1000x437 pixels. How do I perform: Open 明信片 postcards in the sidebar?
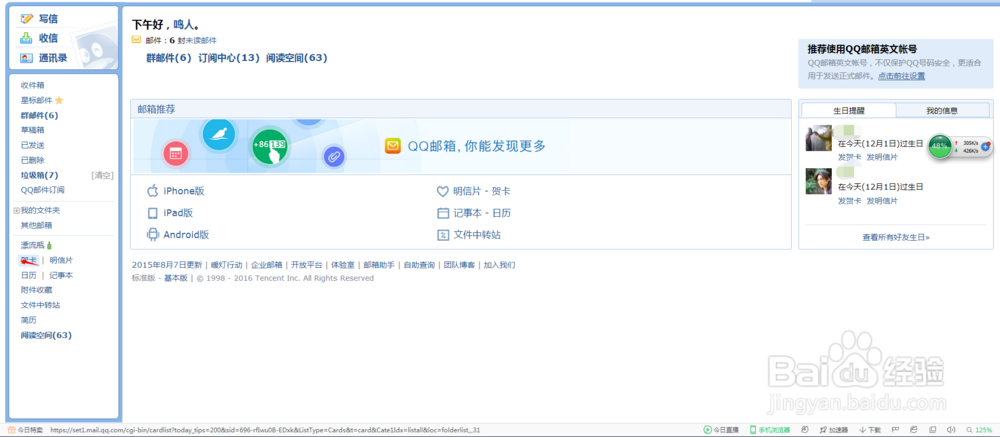click(x=61, y=260)
